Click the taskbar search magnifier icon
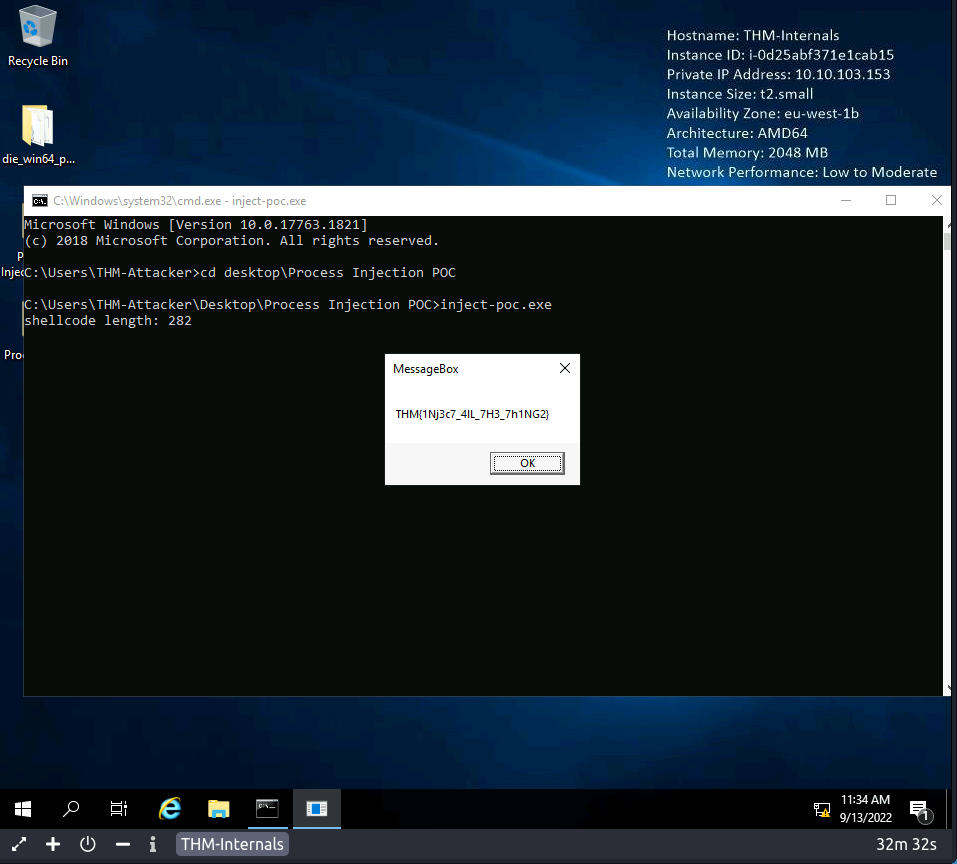Image resolution: width=957 pixels, height=864 pixels. (71, 809)
